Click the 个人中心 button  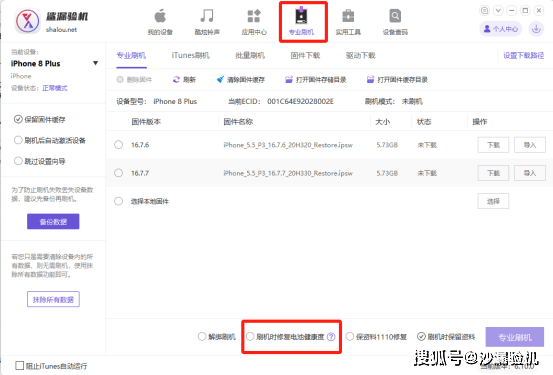[x=501, y=29]
